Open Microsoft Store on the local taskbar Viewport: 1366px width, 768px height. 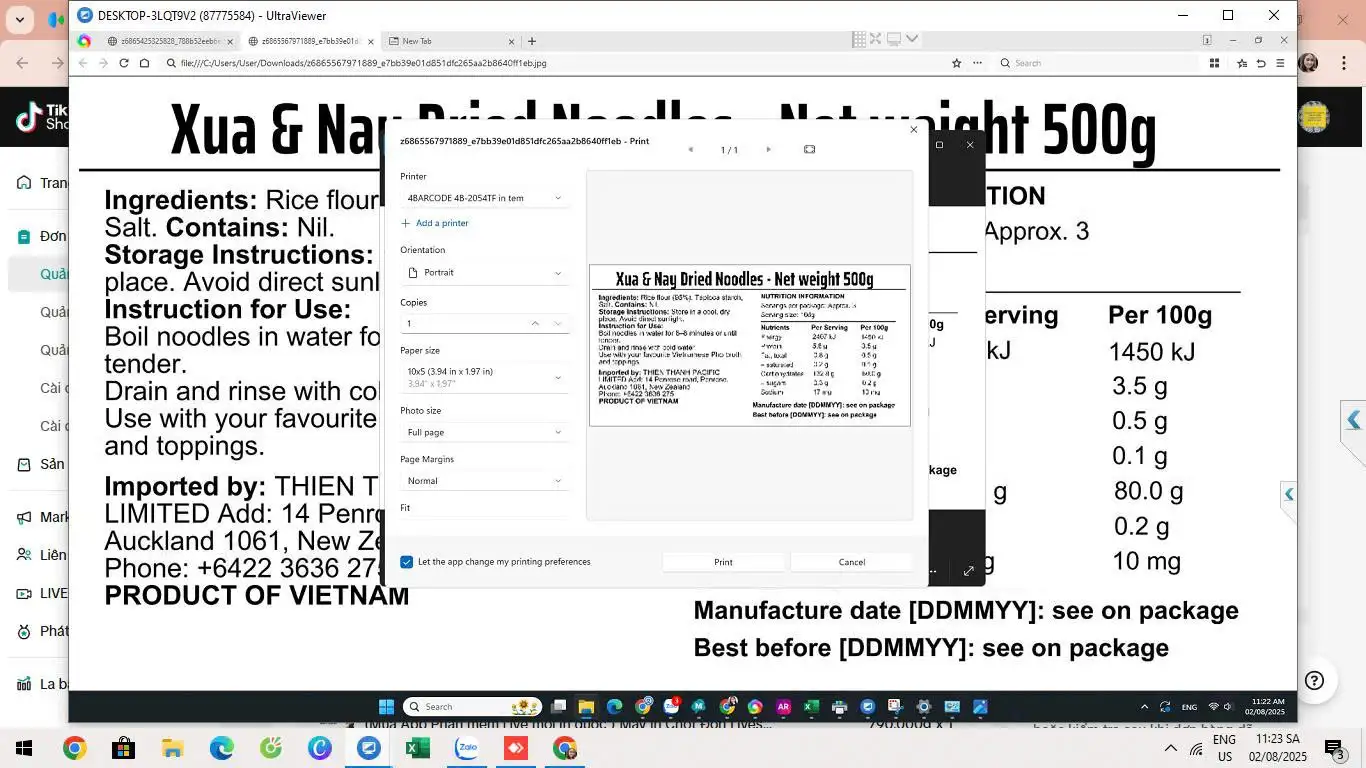123,748
